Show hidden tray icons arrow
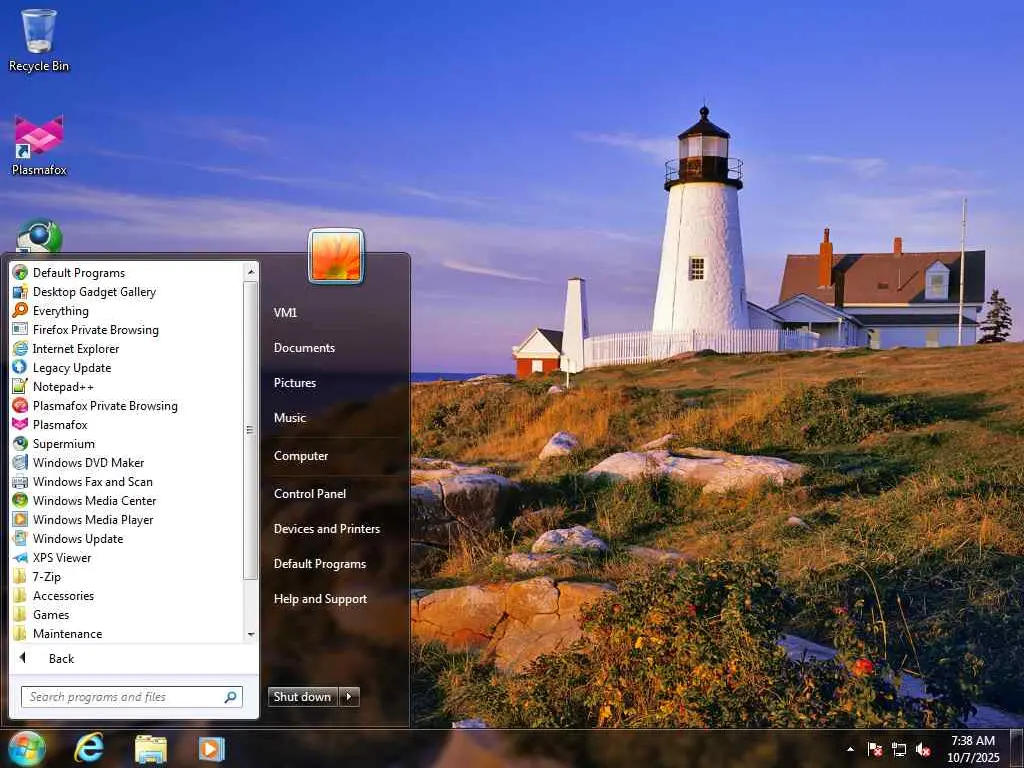 pyautogui.click(x=850, y=749)
